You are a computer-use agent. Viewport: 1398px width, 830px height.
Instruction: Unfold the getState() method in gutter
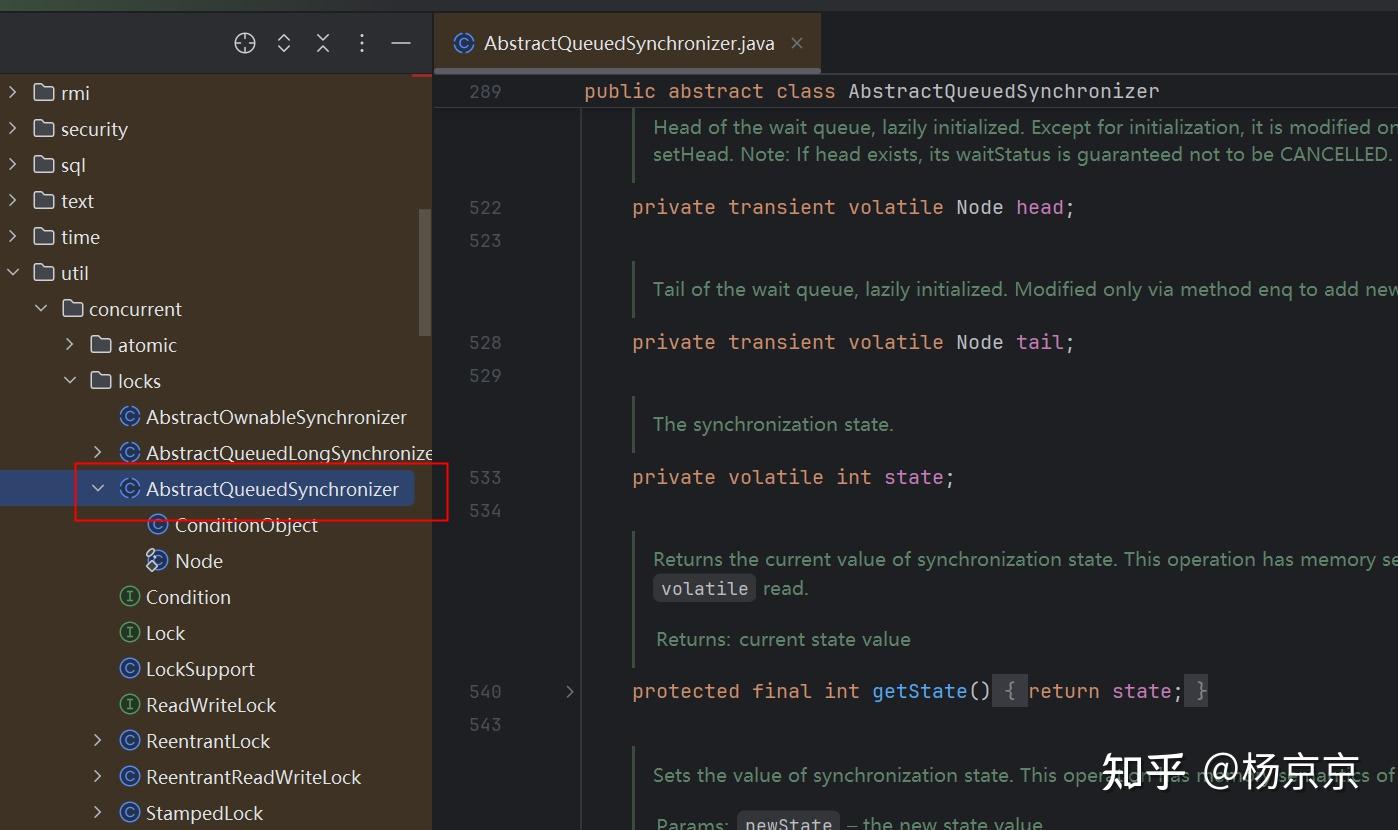570,691
